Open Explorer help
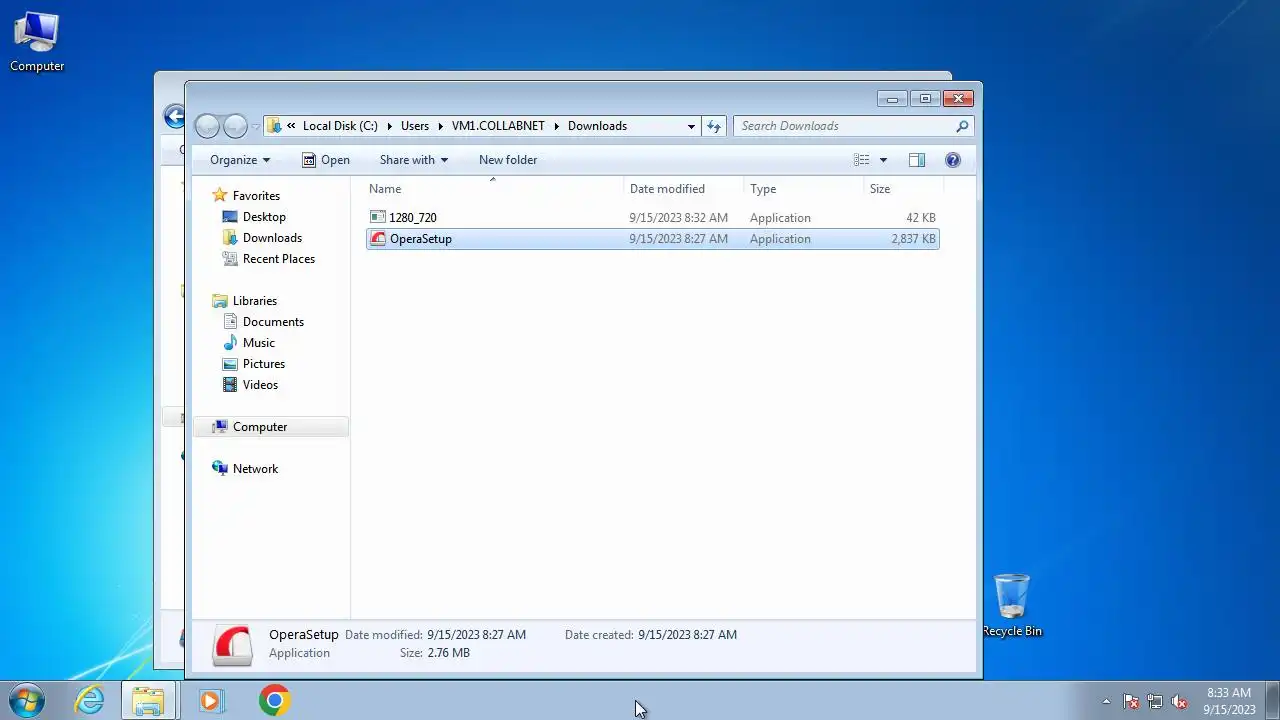The height and width of the screenshot is (720, 1280). coord(953,160)
